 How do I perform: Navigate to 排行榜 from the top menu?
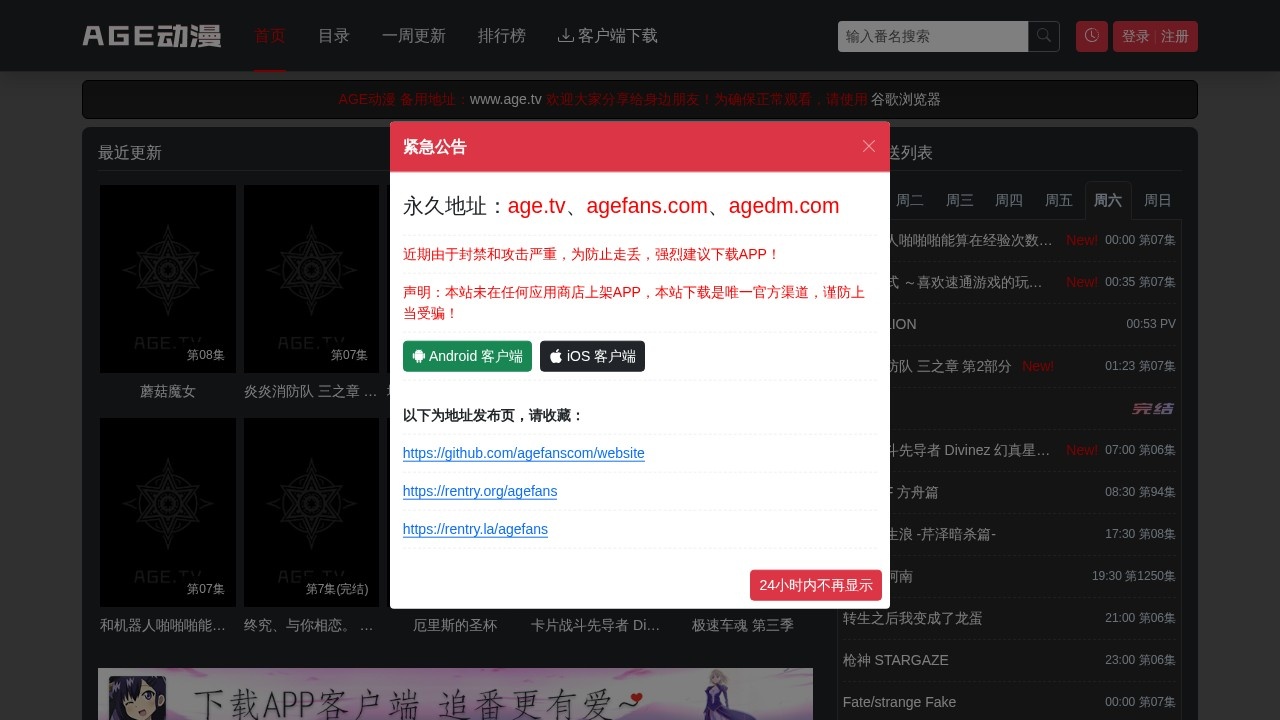(502, 36)
